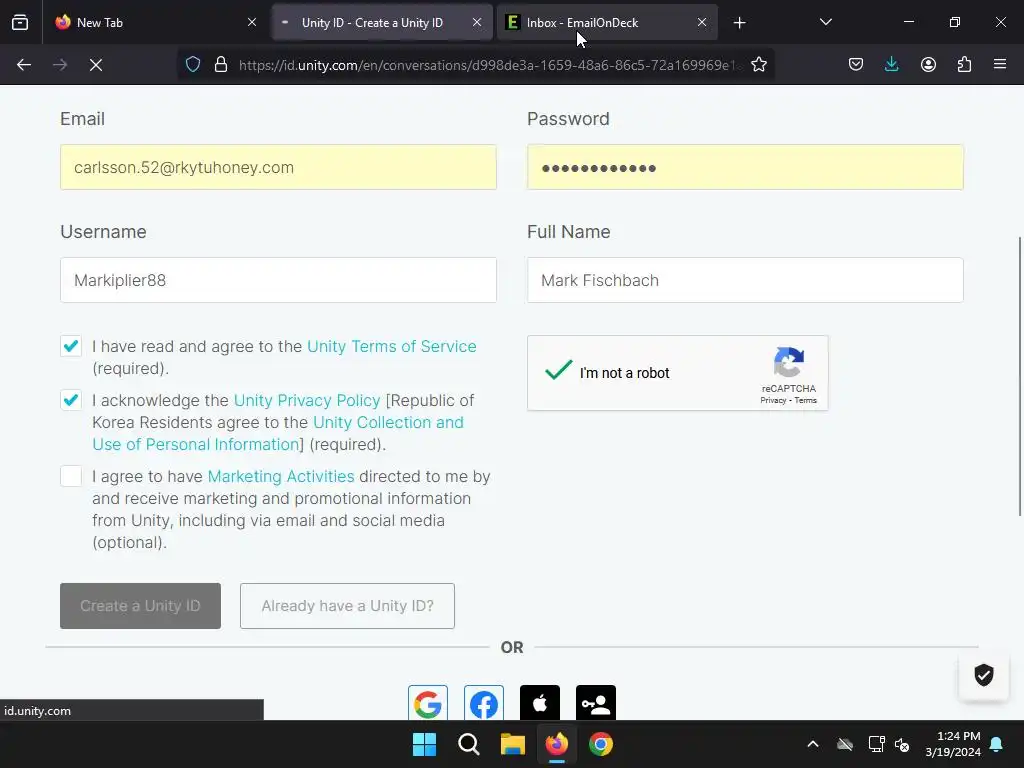Image resolution: width=1024 pixels, height=768 pixels.
Task: Click the floating shield badge icon
Action: click(984, 675)
